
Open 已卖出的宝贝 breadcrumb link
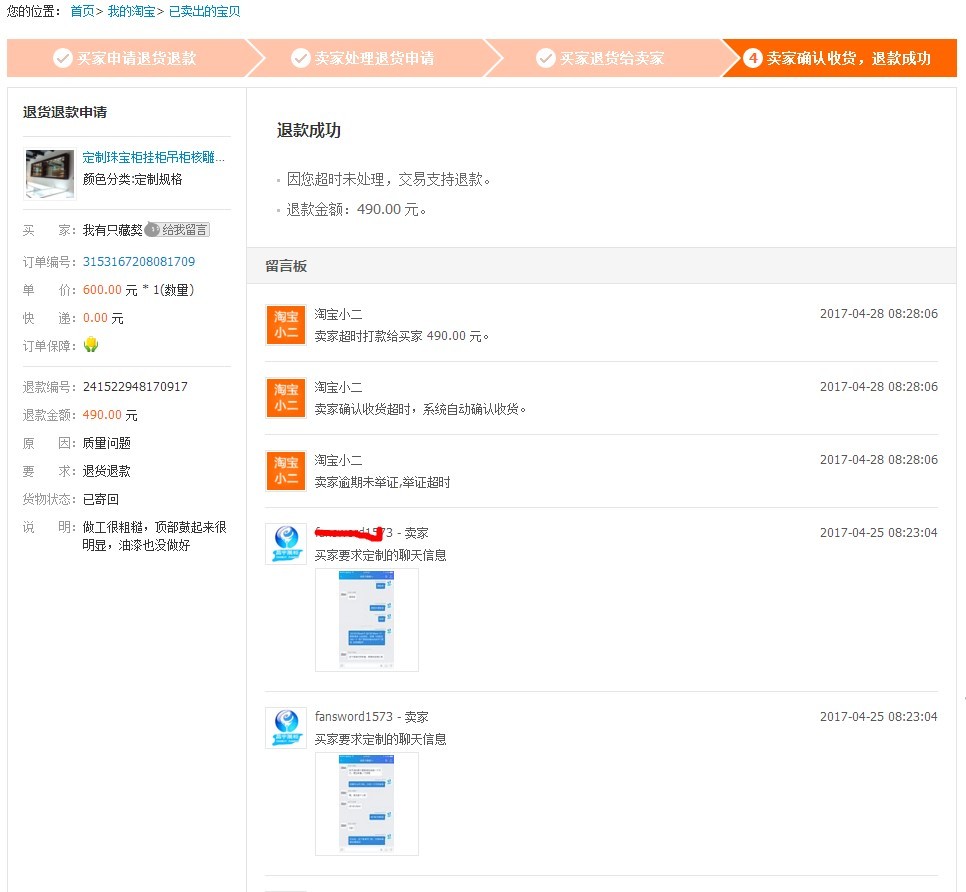click(x=205, y=11)
